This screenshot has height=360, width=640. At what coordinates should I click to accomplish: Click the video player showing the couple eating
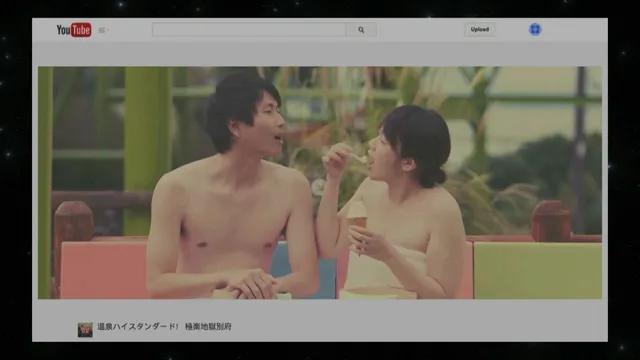320,182
